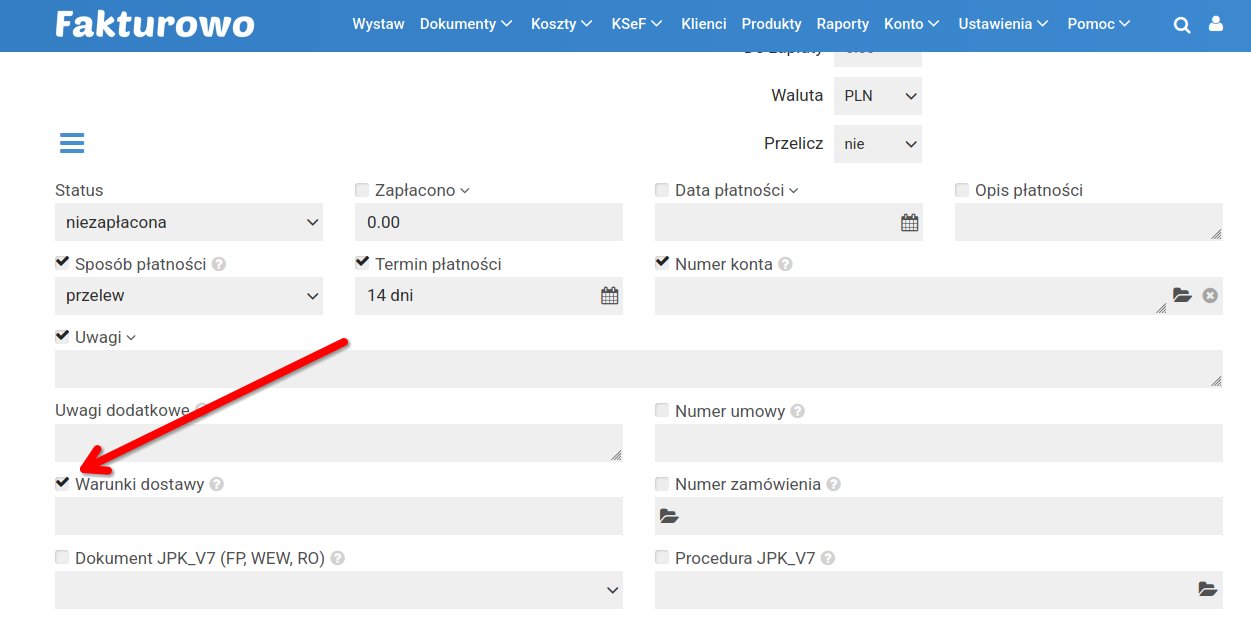Tick the Numer umowy checkbox
Screen dimensions: 1251x626
pos(662,410)
